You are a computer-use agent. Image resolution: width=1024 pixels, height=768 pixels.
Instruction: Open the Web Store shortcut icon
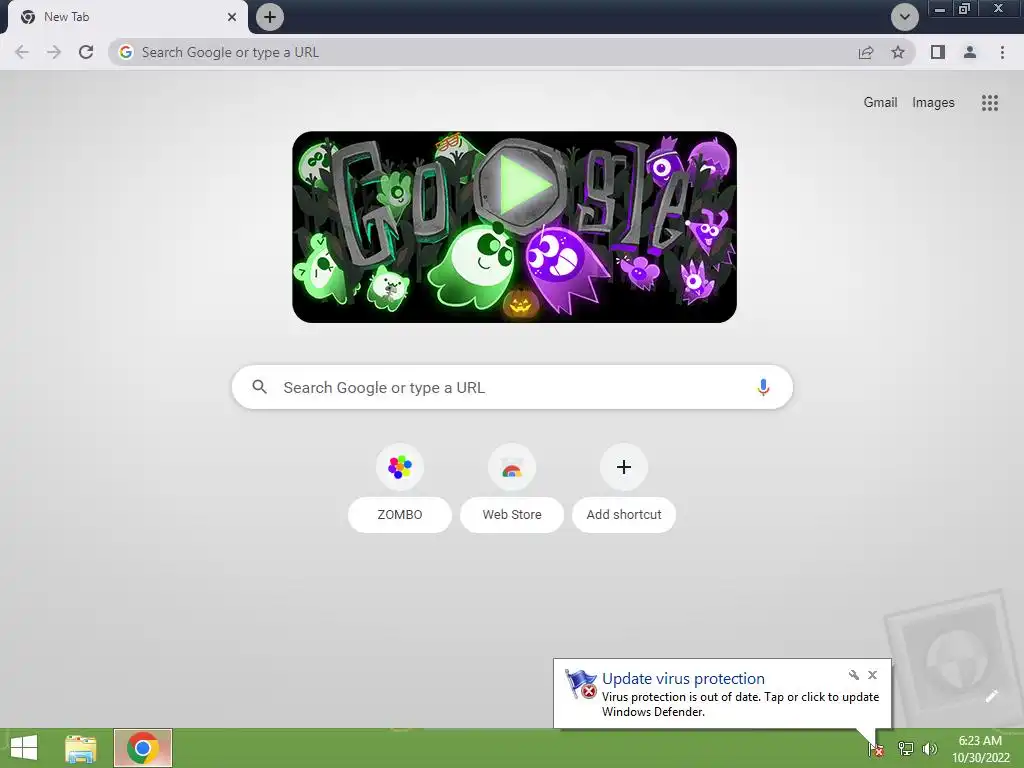tap(512, 467)
